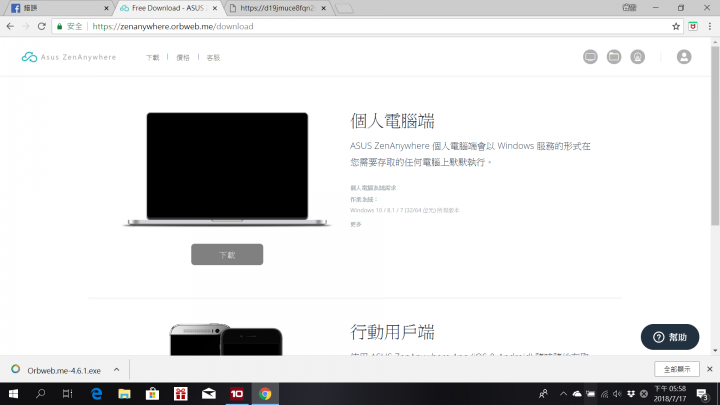This screenshot has width=720, height=405.
Task: Bookmark this page with the star icon
Action: (676, 26)
